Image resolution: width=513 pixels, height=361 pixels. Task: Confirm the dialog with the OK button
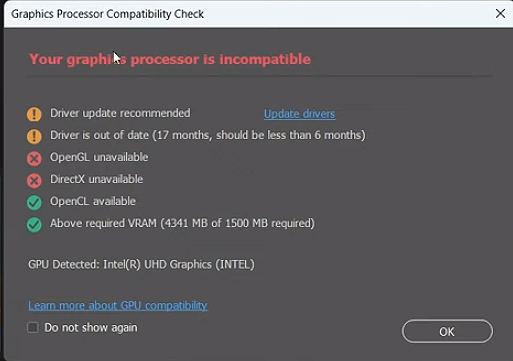pos(447,331)
